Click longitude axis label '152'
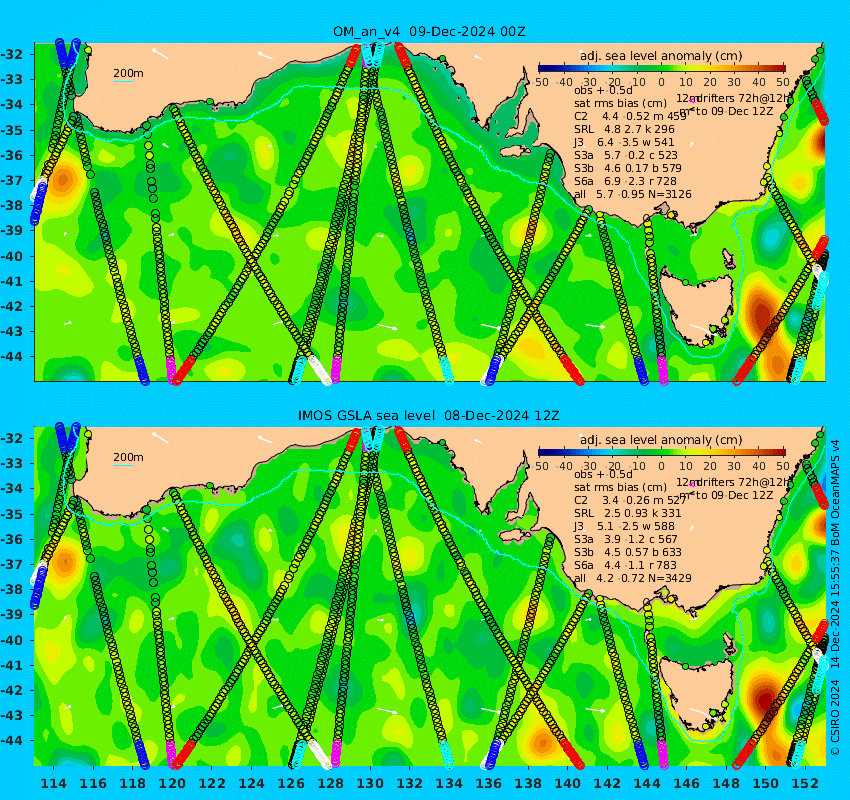The image size is (850, 800). [805, 783]
